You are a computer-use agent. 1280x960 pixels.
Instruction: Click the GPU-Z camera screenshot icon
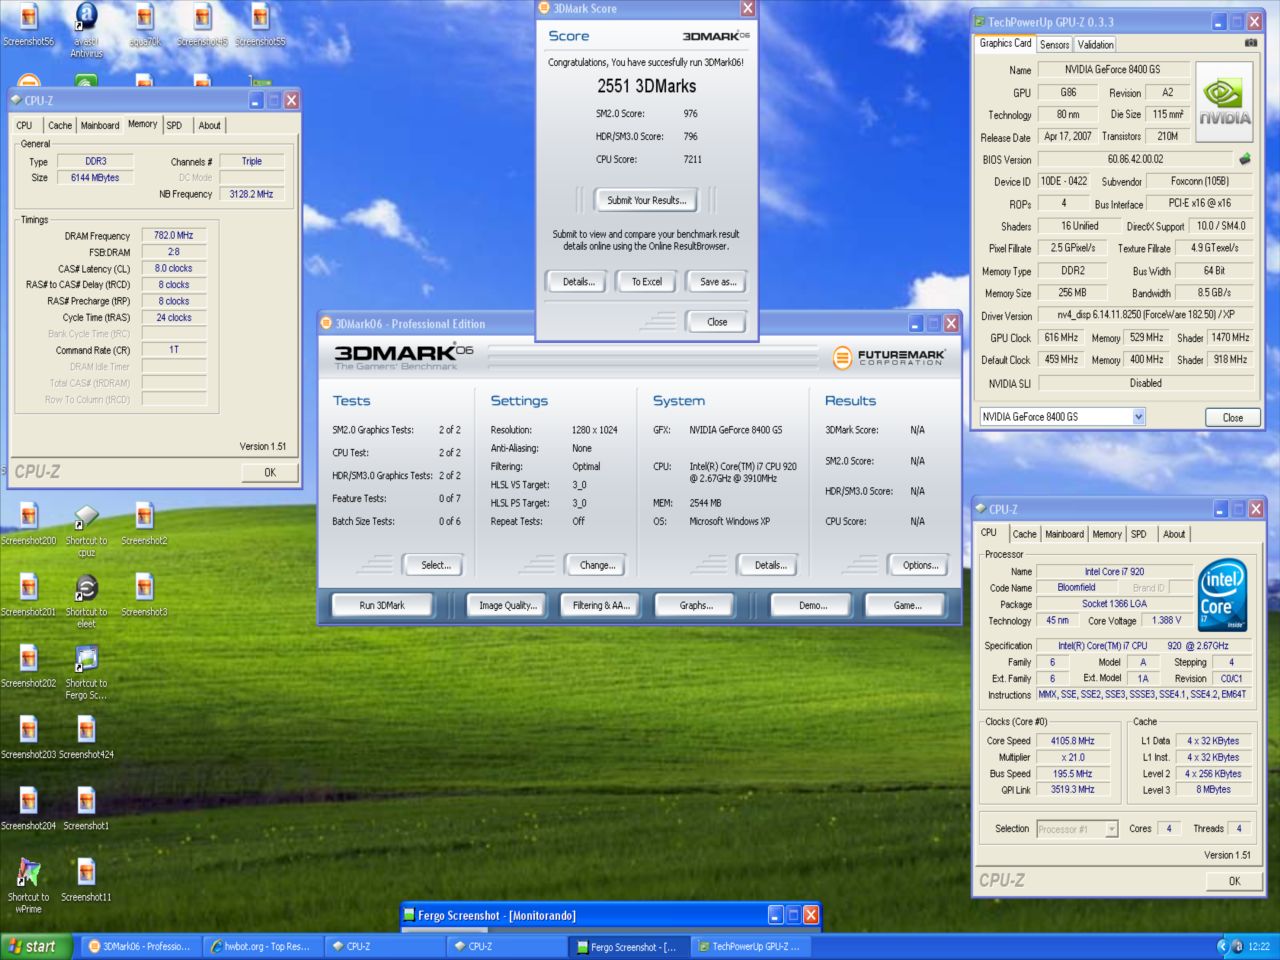1251,43
